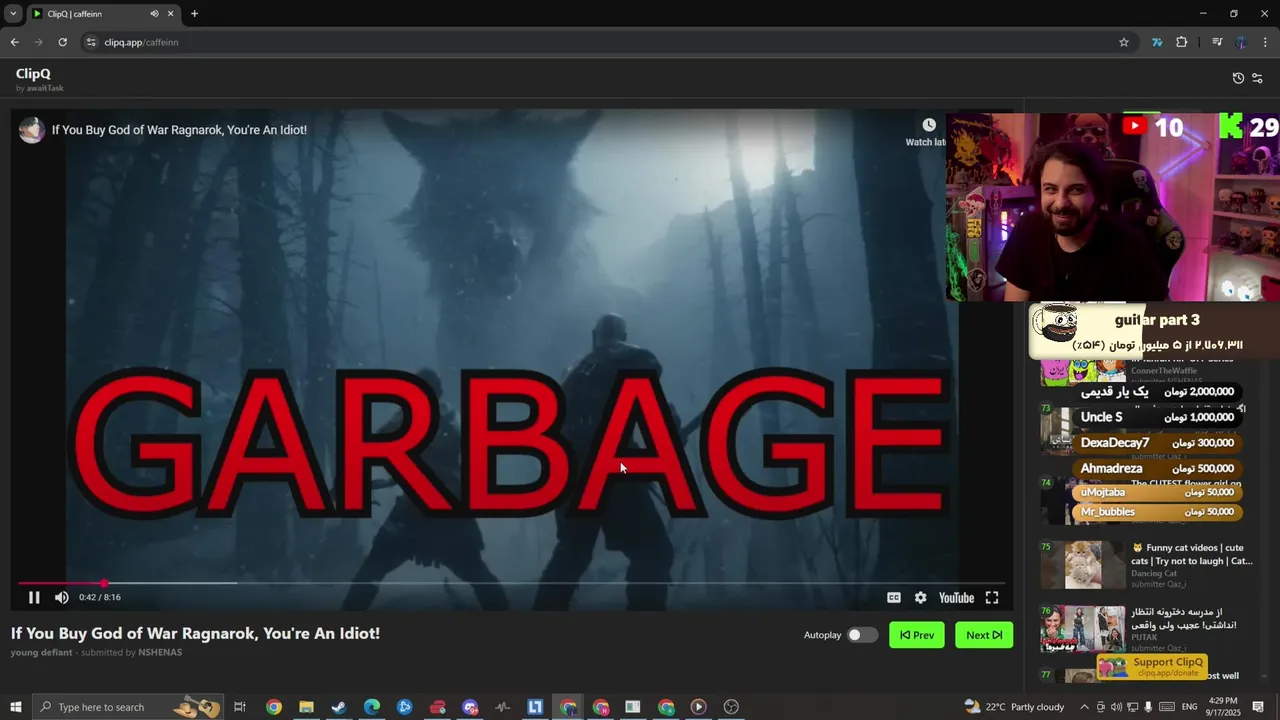Close the ClipQ caffeinn tab

click(x=170, y=14)
